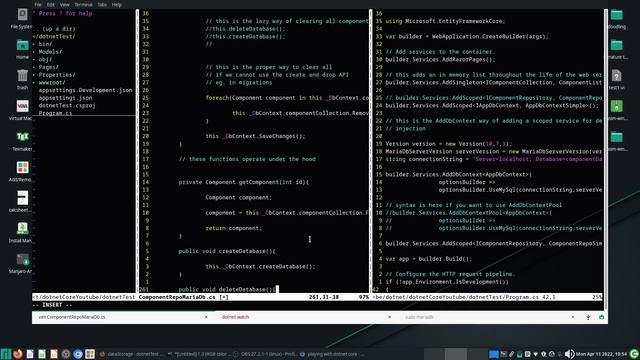Launch Firefox from the taskbar
This screenshot has height=360, width=640.
click(x=18, y=354)
